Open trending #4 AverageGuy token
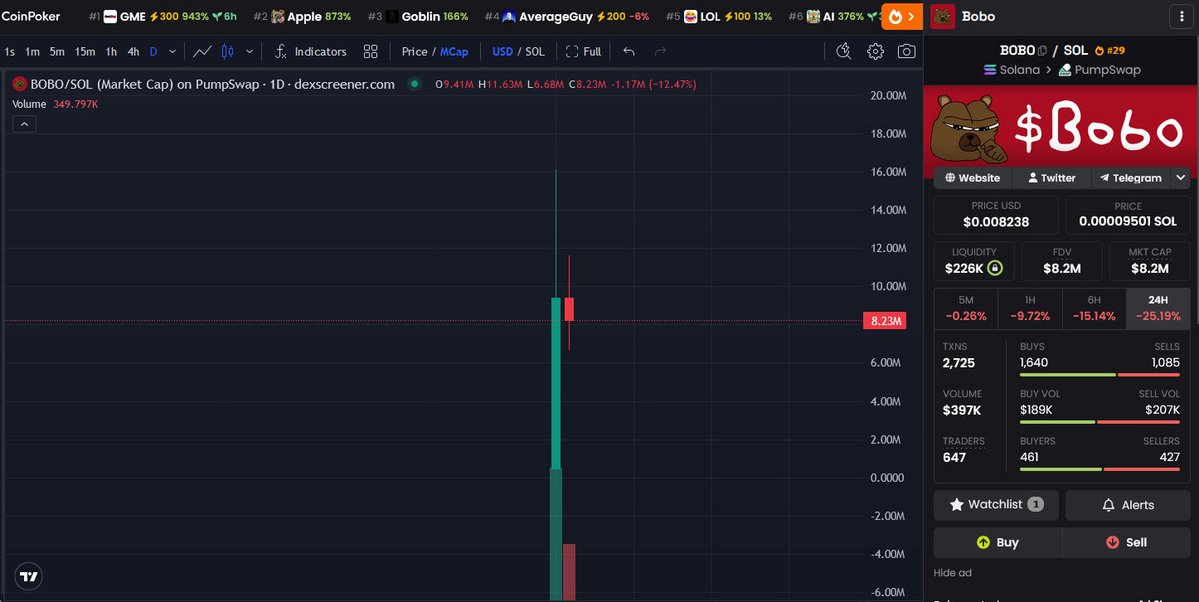Image resolution: width=1199 pixels, height=602 pixels. 567,16
